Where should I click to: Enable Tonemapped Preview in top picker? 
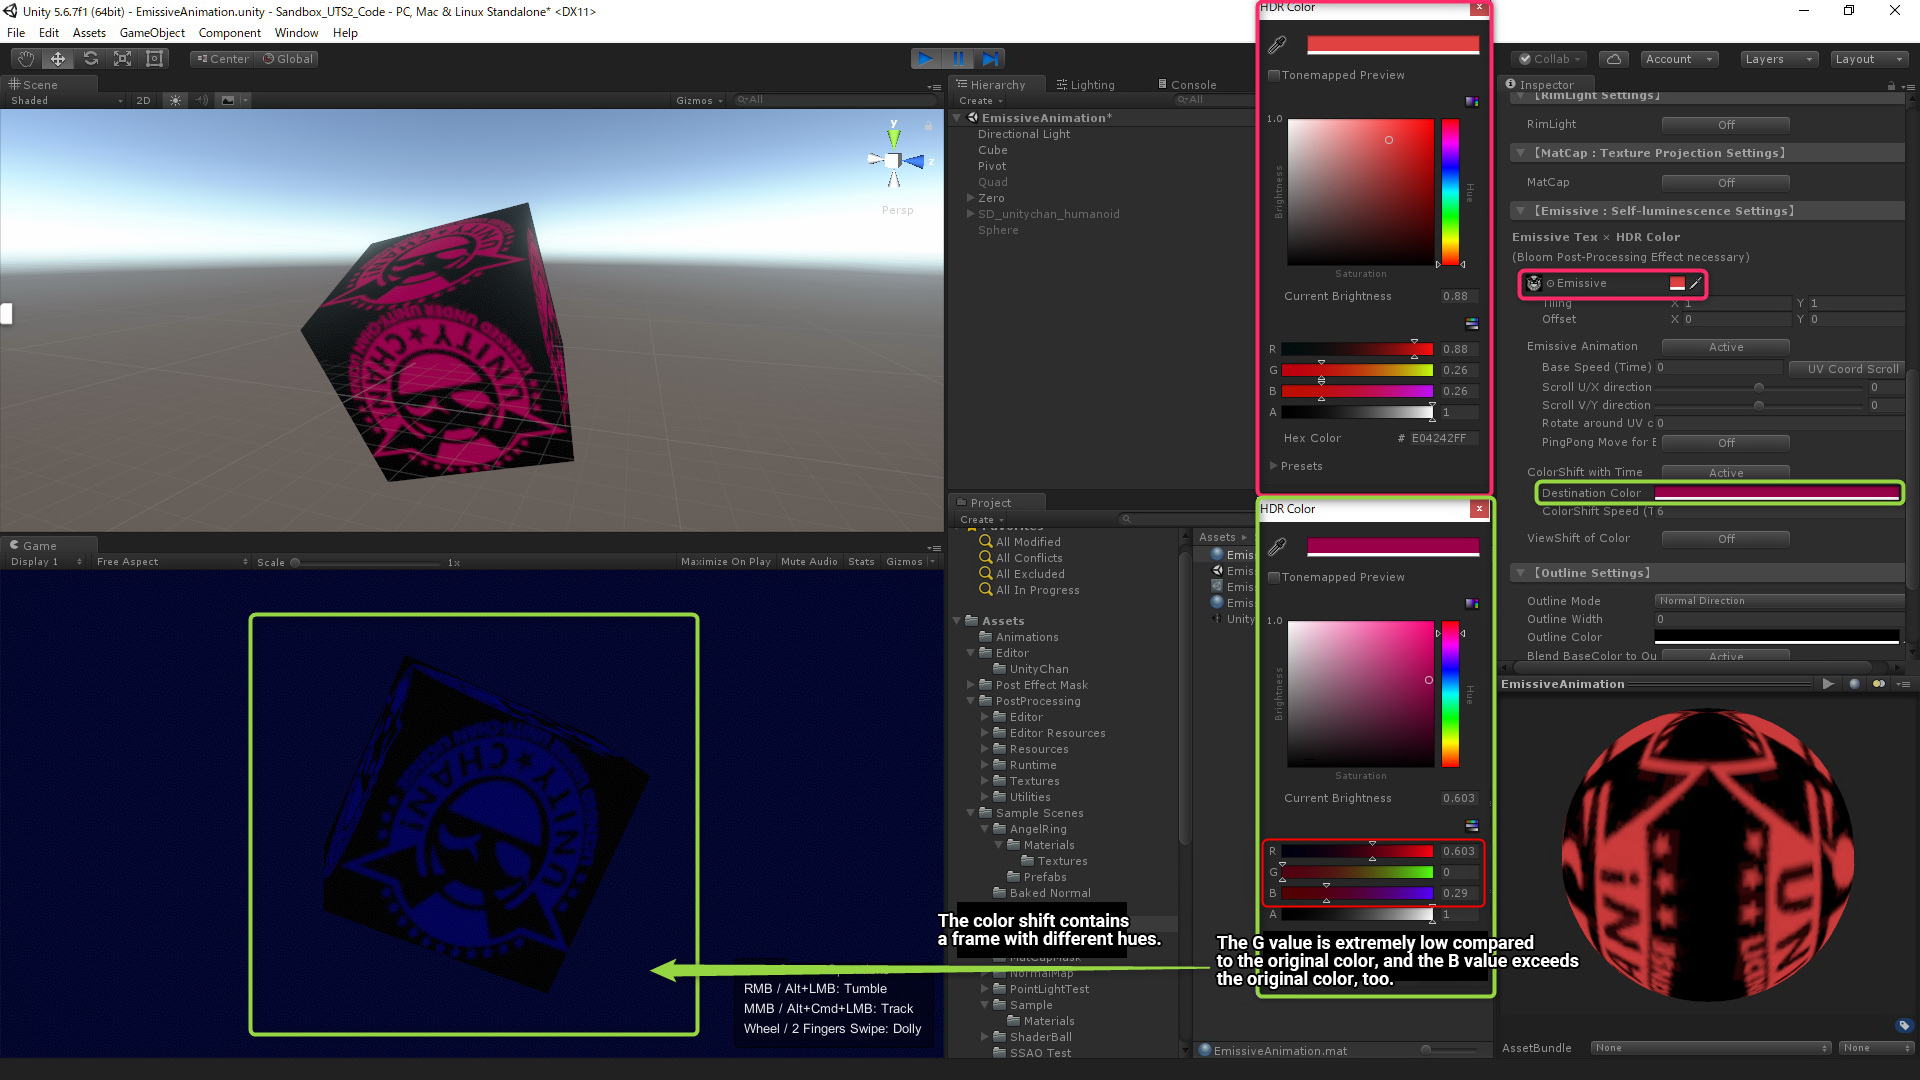click(x=1274, y=75)
